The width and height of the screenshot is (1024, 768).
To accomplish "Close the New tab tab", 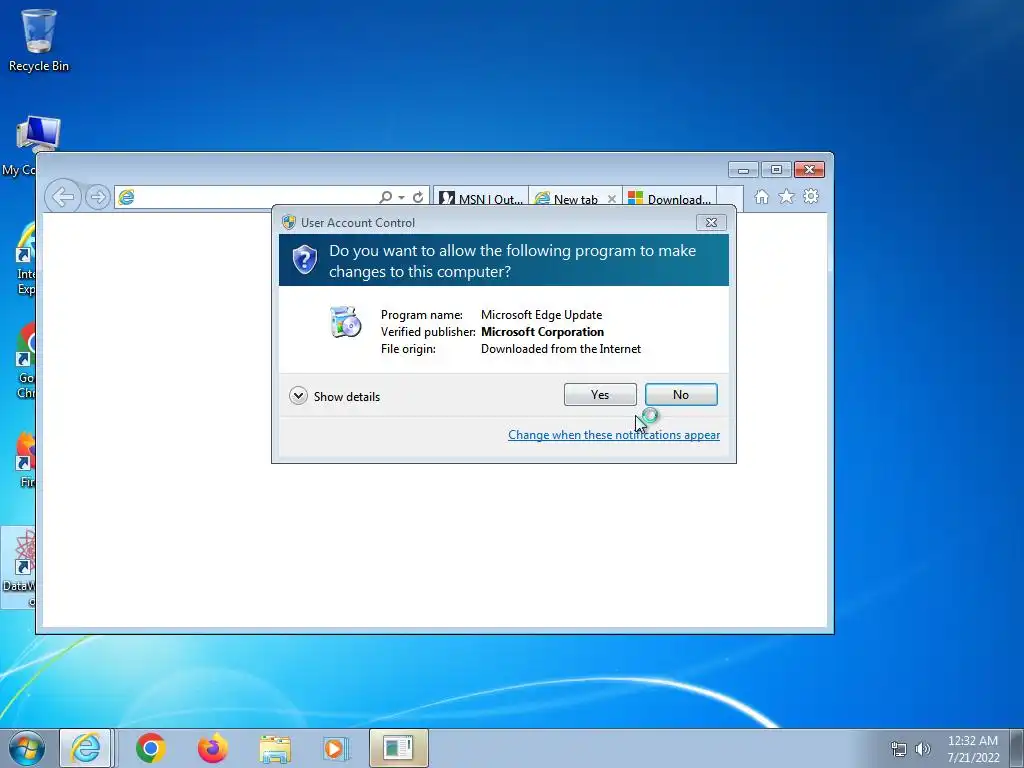I will click(x=612, y=199).
